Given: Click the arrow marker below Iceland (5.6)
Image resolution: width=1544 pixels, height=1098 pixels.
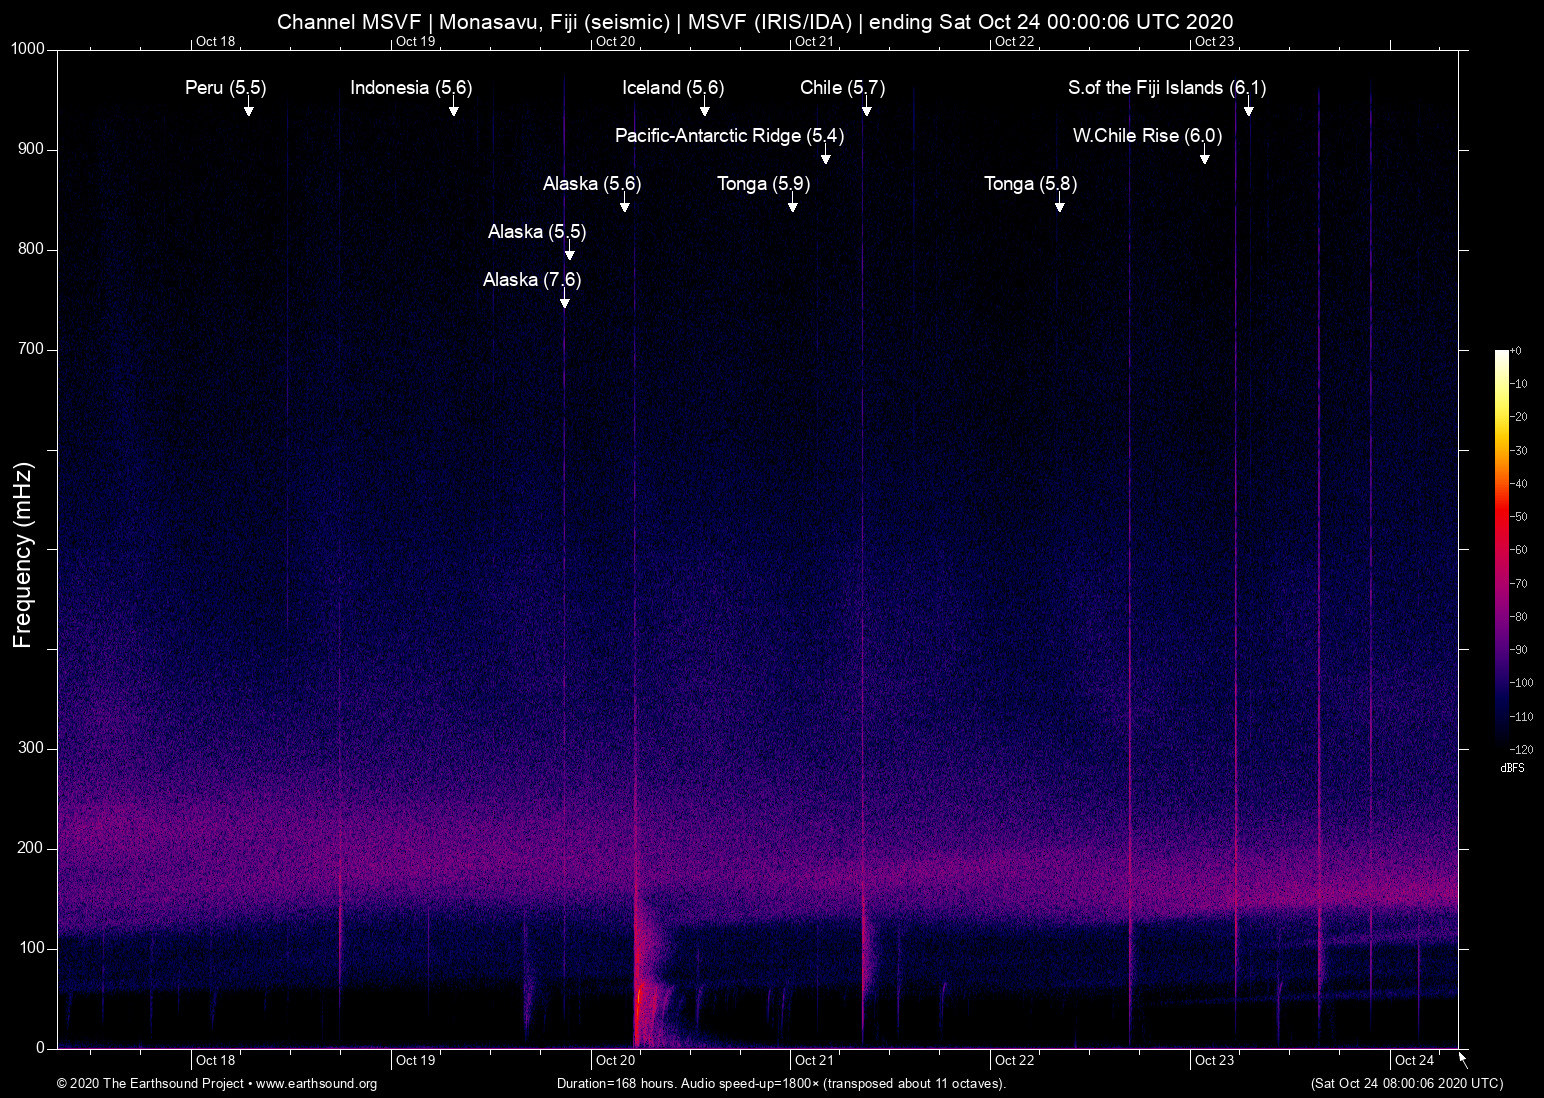Looking at the screenshot, I should click(705, 108).
